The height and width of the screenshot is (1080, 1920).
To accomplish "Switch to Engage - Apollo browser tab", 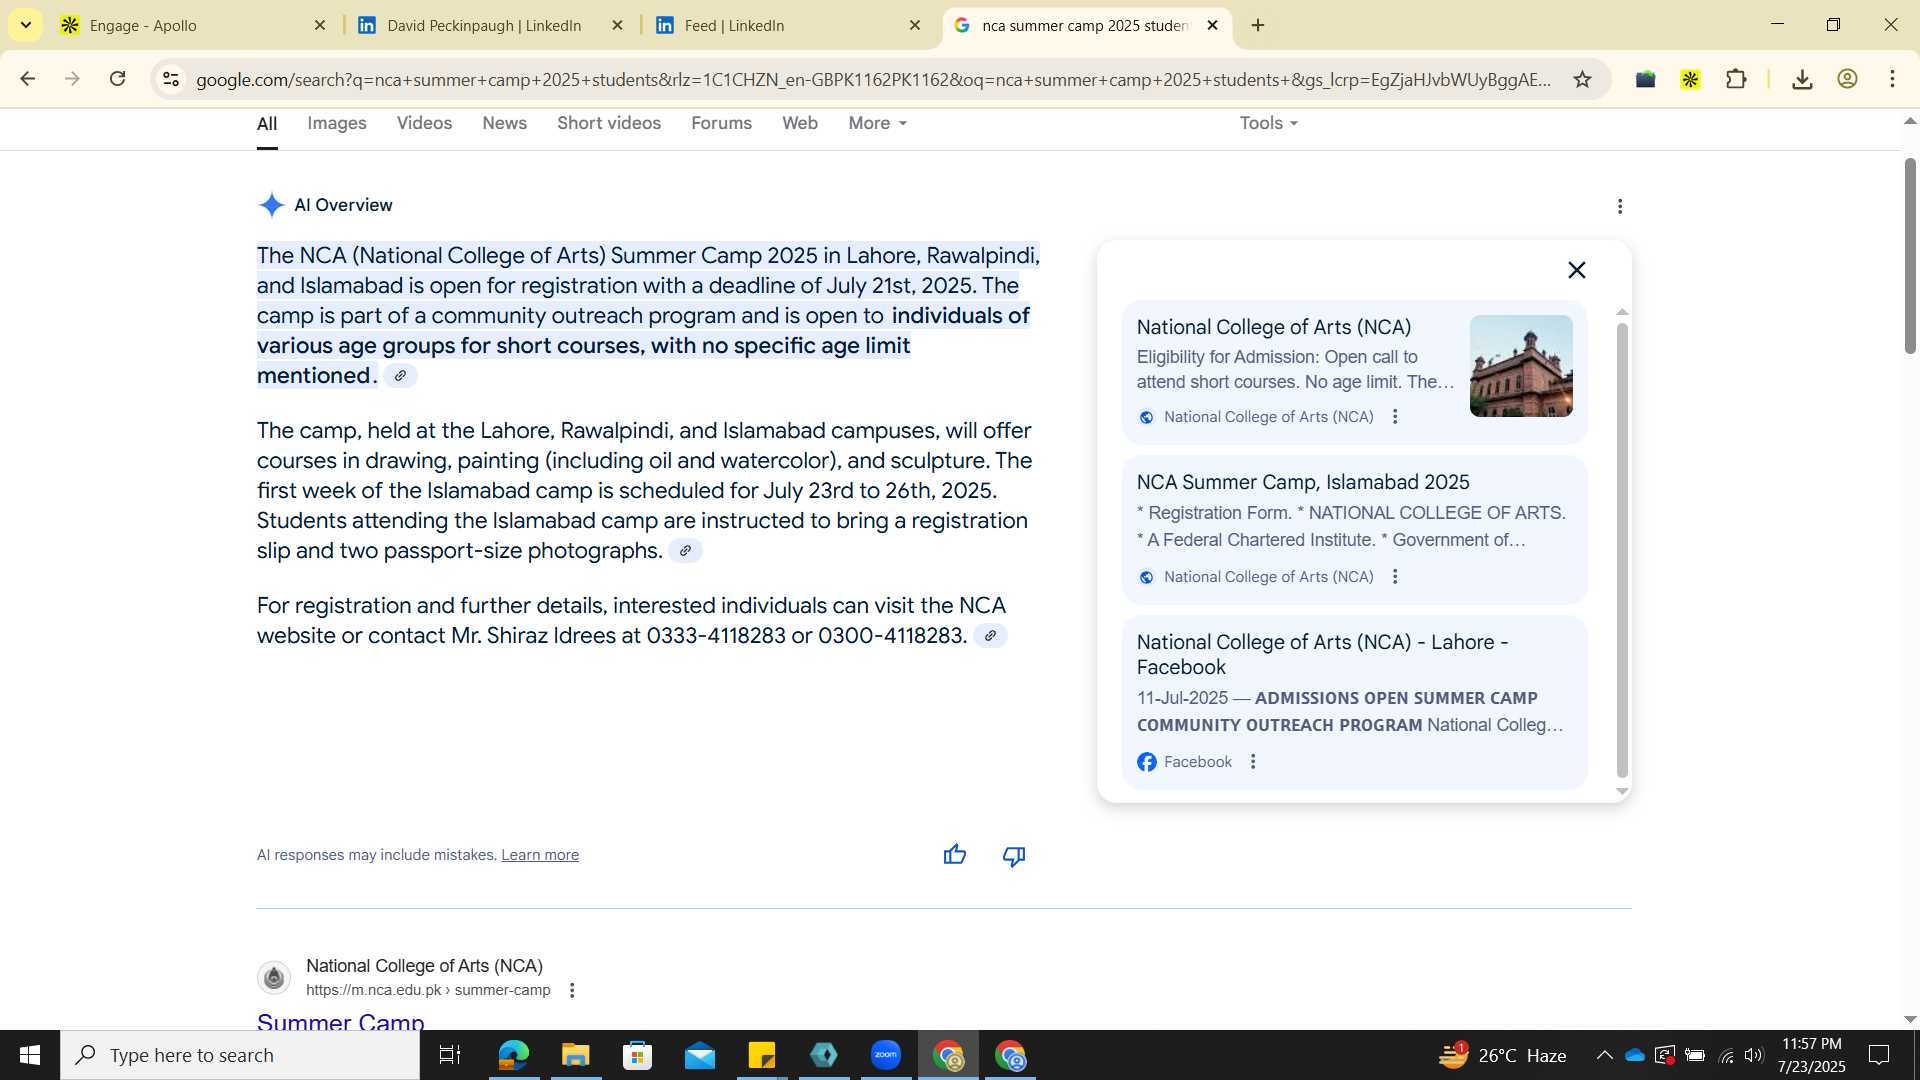I will pyautogui.click(x=190, y=25).
